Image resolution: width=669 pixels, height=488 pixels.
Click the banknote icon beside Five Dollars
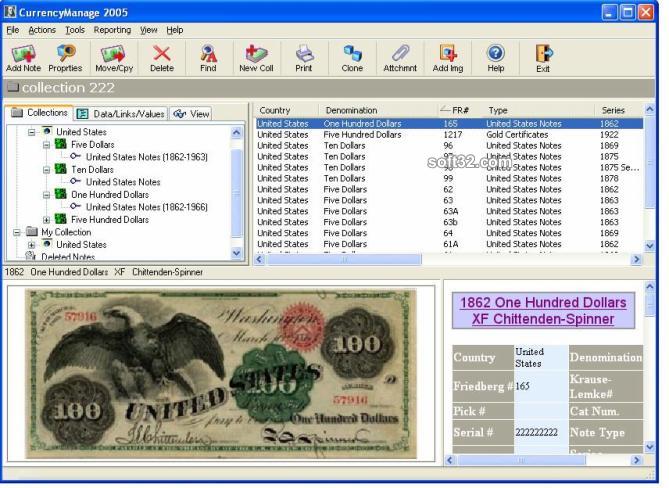pyautogui.click(x=61, y=144)
